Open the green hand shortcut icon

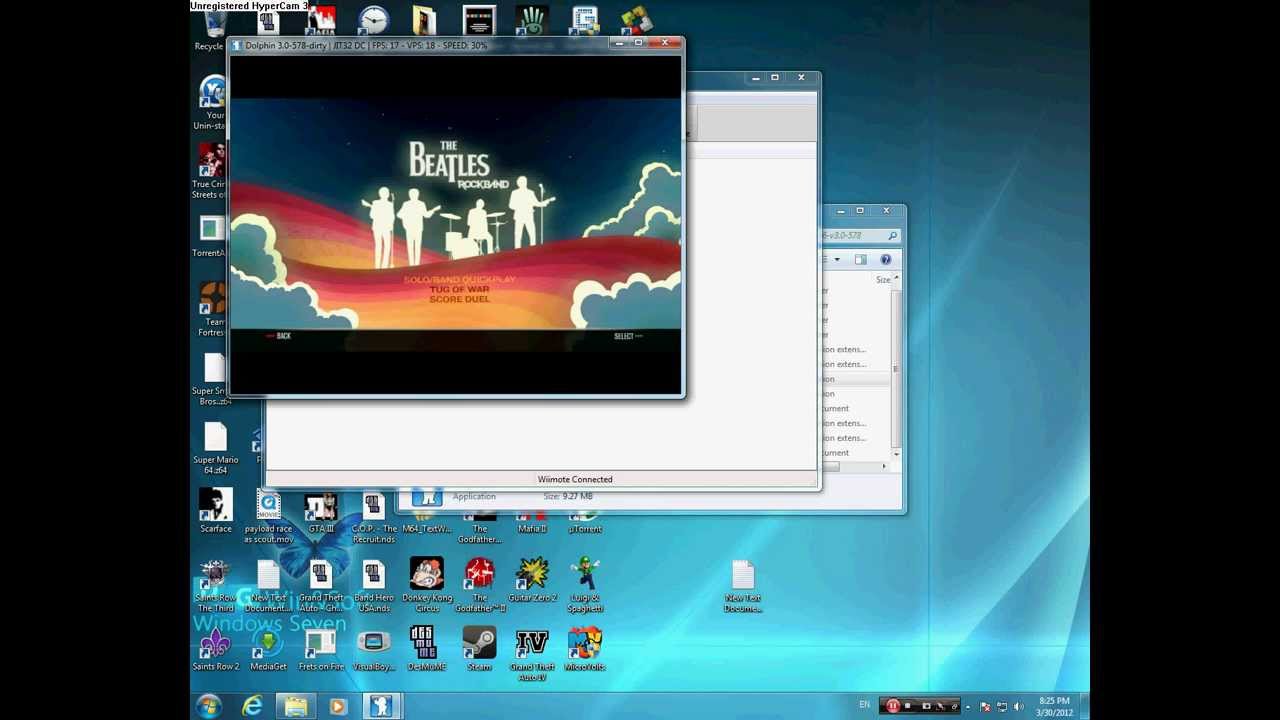coord(531,20)
